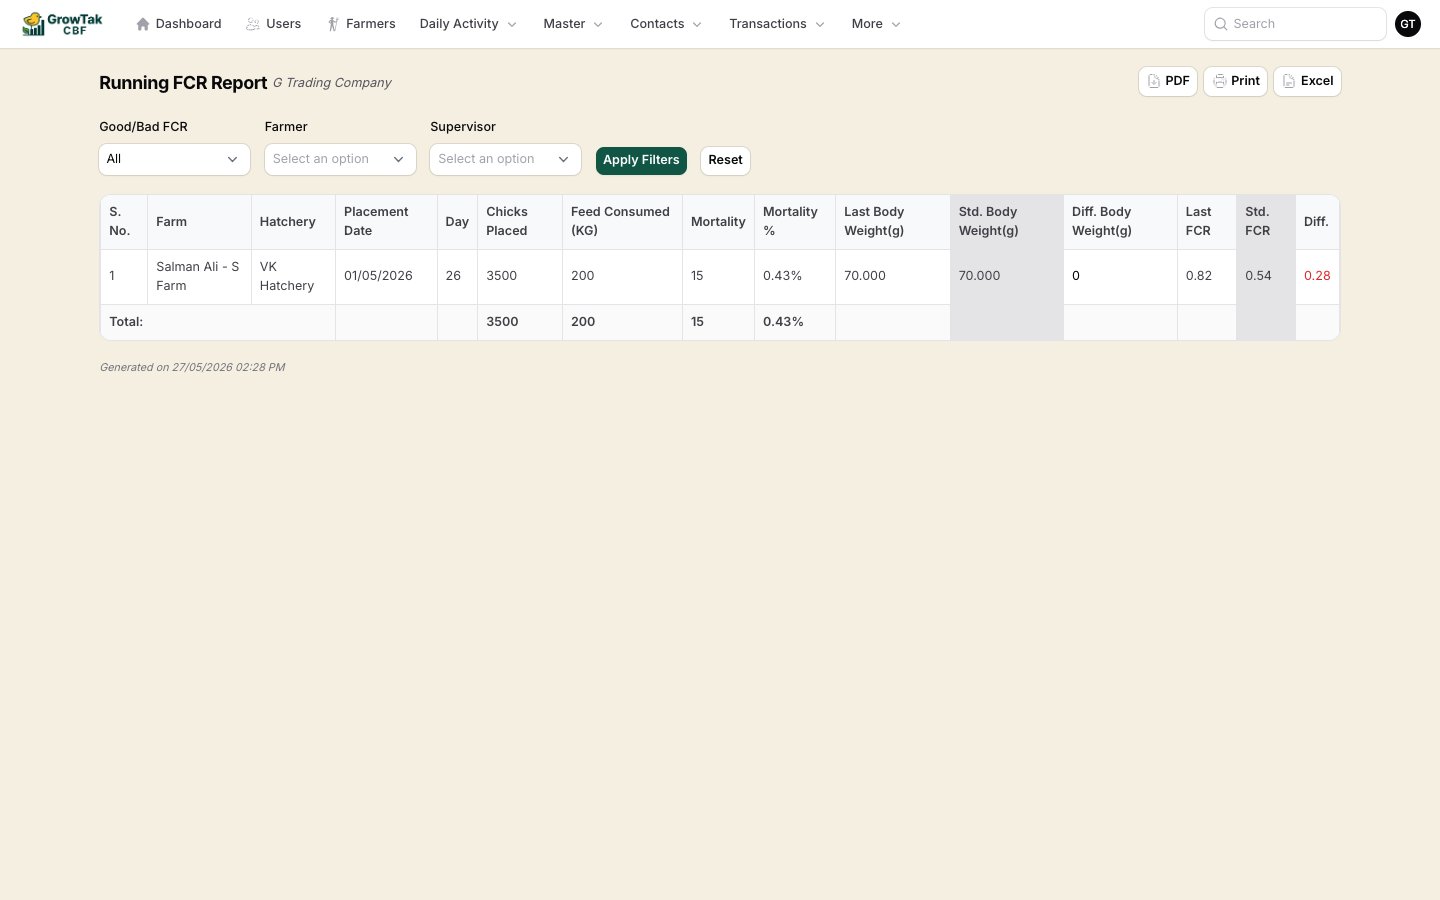Screen dimensions: 1440x900
Task: Expand the Daily Activity menu
Action: pos(468,24)
